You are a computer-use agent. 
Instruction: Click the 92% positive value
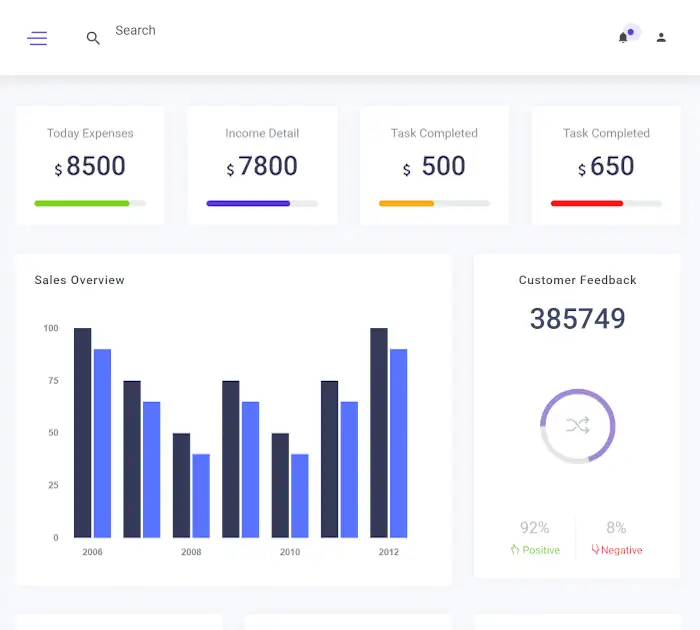(534, 527)
